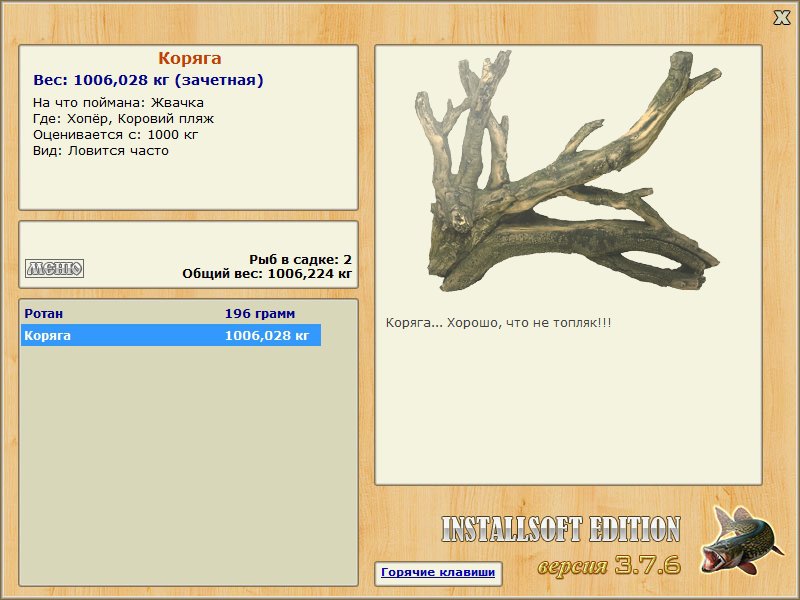800x600 pixels.
Task: Click the версия 3.7.6 label
Action: [x=609, y=565]
